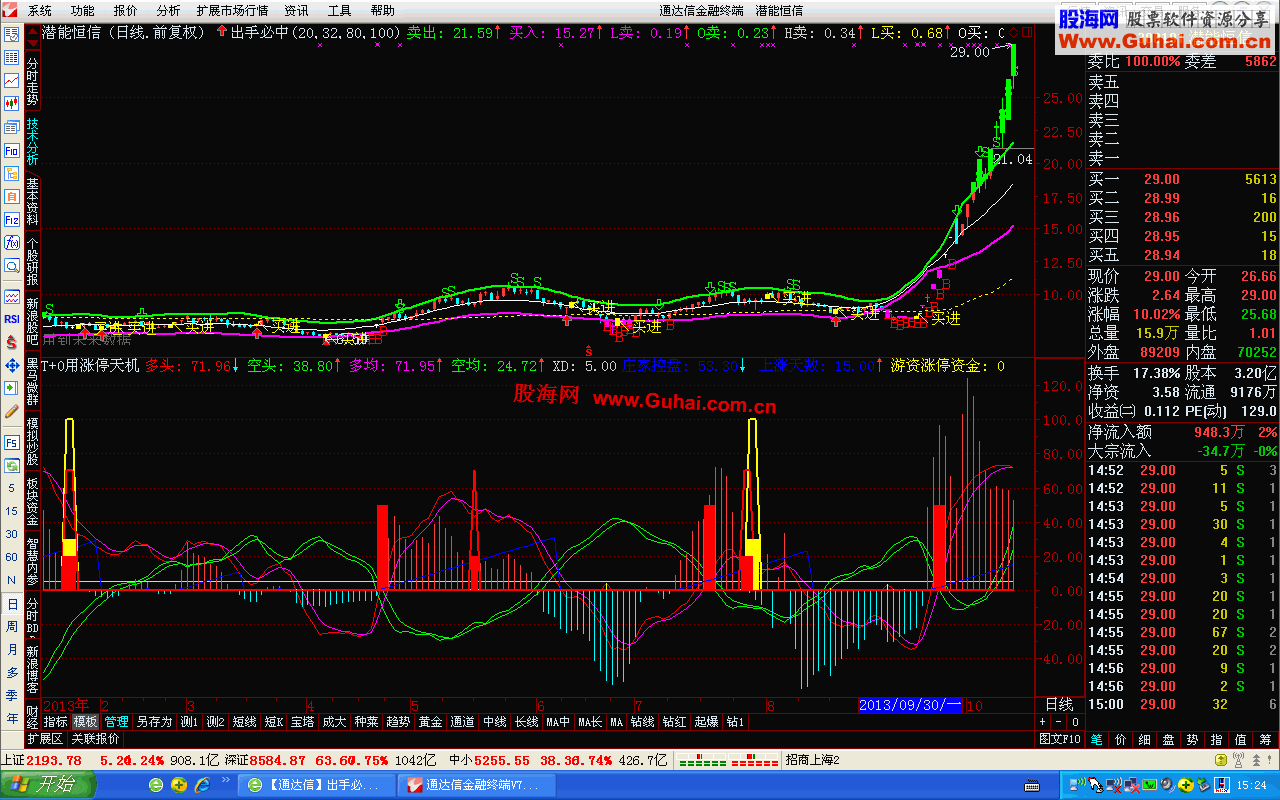Switch to 【通达信】出手必 taskbar window
This screenshot has height=800, width=1280.
[318, 785]
